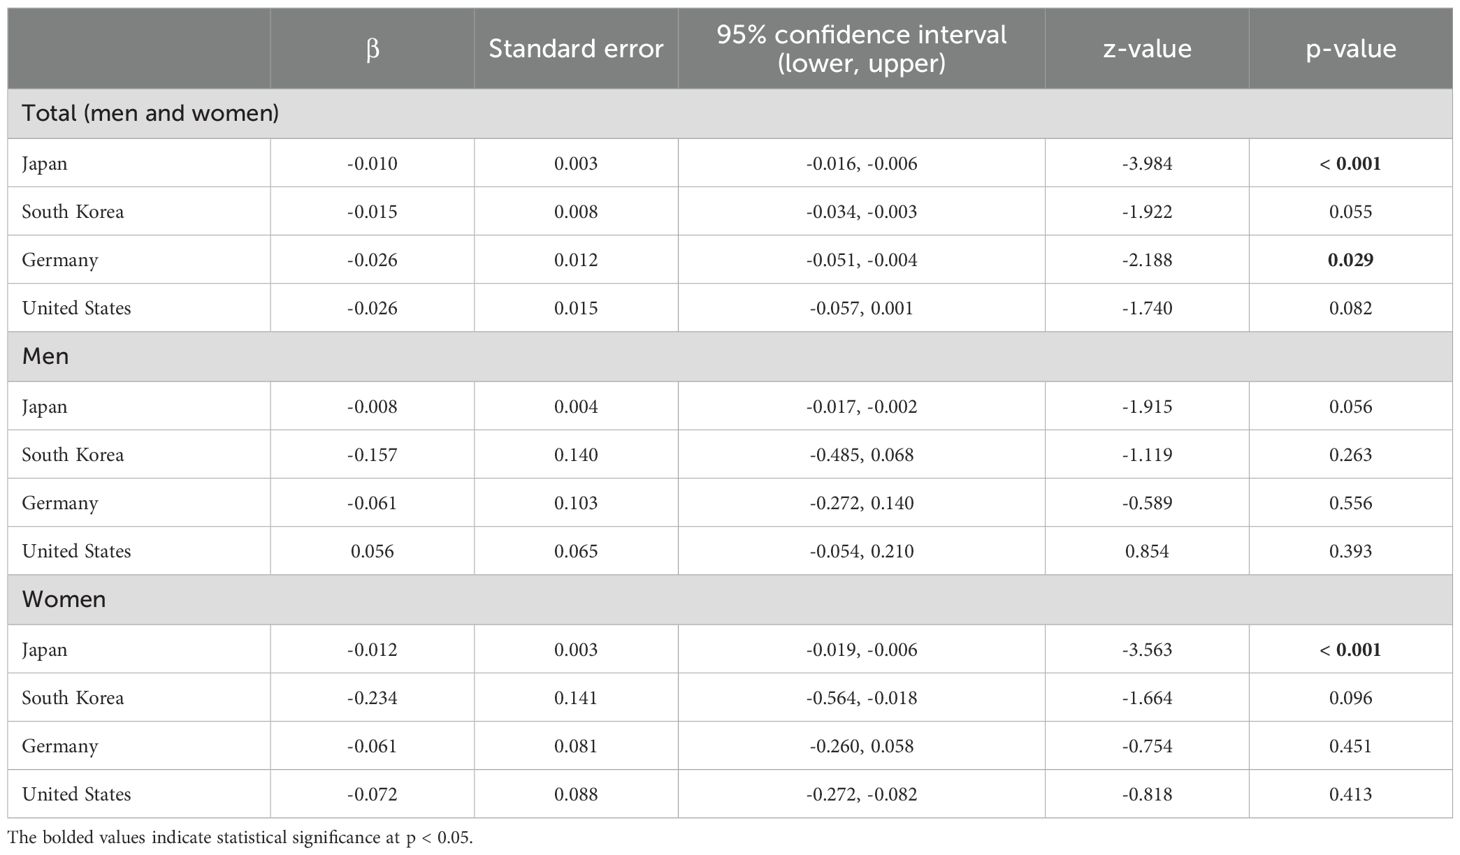The height and width of the screenshot is (855, 1460).
Task: Click the z-value column header
Action: coord(1147,49)
